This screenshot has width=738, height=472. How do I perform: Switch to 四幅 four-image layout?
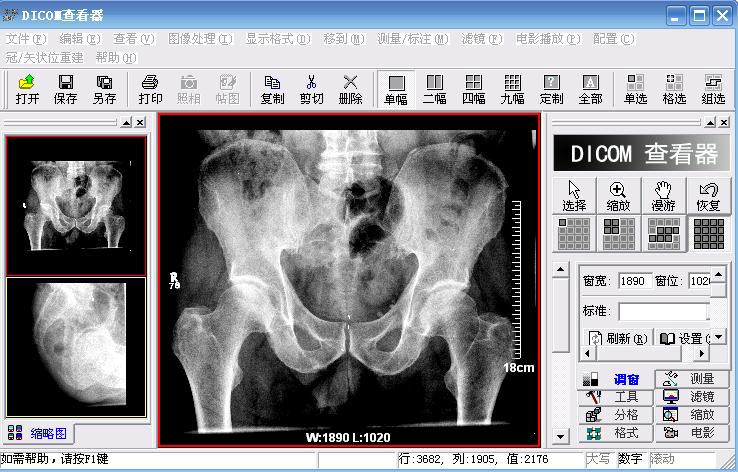click(473, 89)
